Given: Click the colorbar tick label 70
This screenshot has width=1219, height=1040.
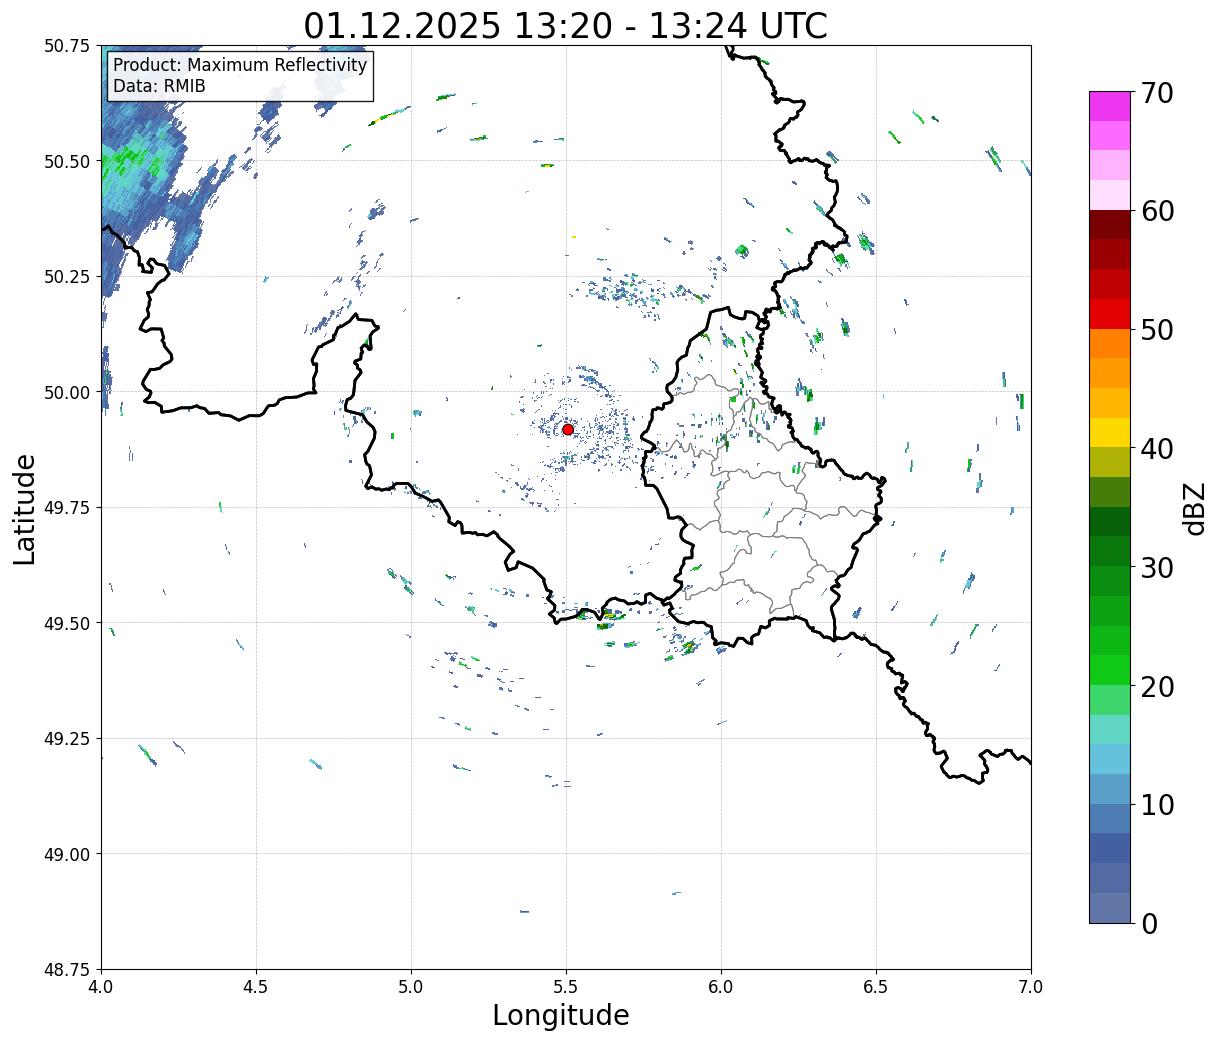Looking at the screenshot, I should (x=1156, y=93).
